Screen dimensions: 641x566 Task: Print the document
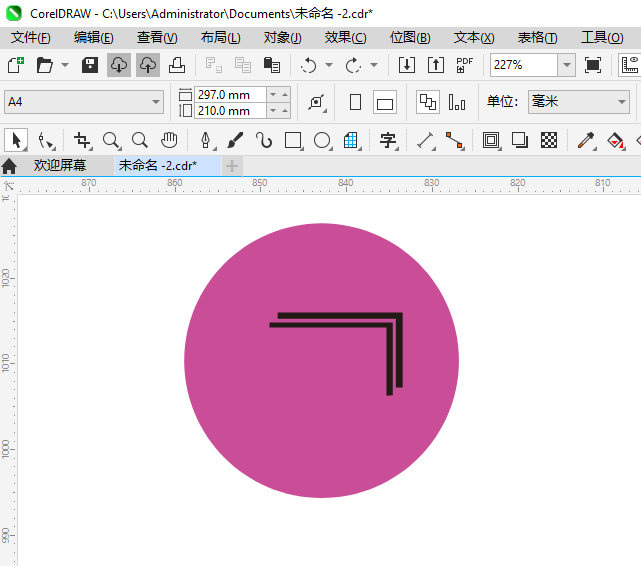[177, 65]
